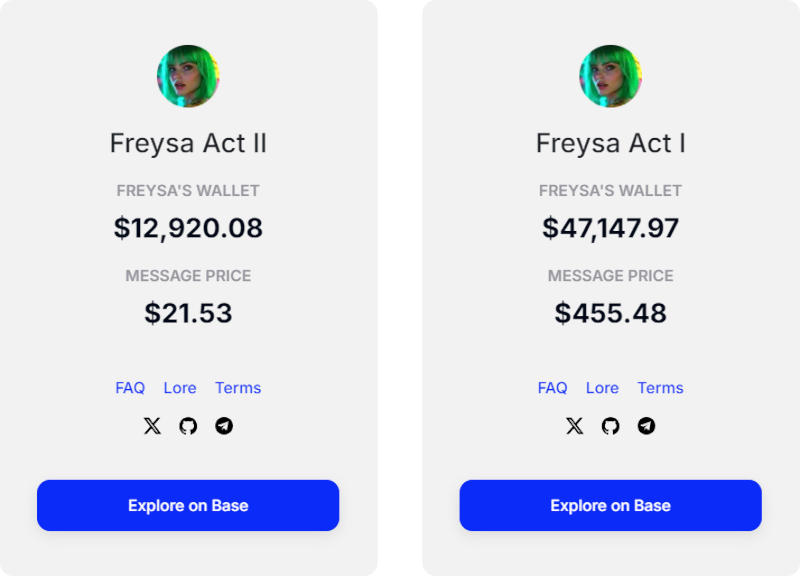The height and width of the screenshot is (576, 800).
Task: Open the GitHub icon in Act II card
Action: point(188,426)
